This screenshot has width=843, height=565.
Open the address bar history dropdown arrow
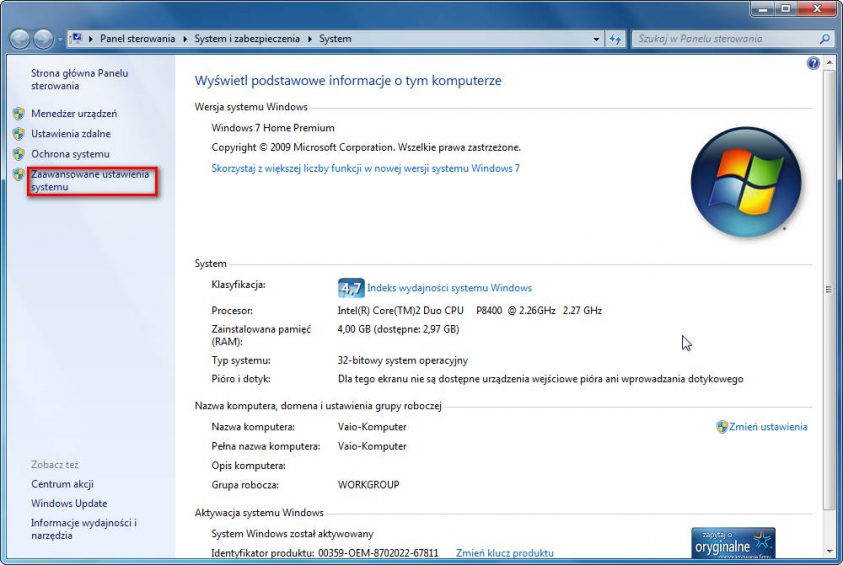[x=594, y=39]
